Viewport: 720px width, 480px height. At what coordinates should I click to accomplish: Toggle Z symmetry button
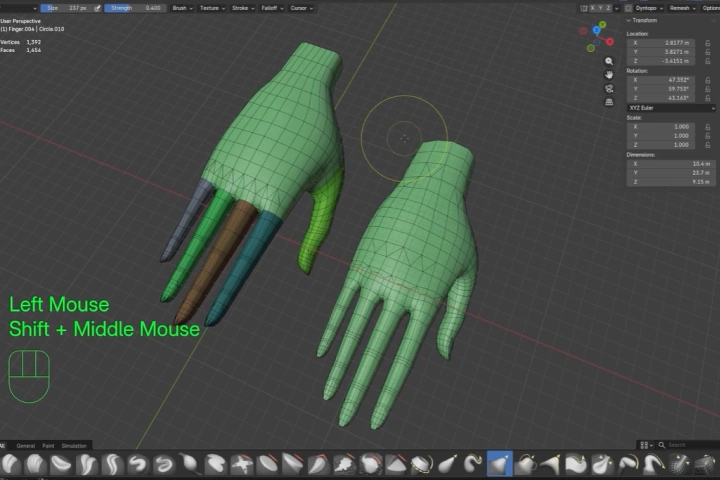(x=608, y=8)
